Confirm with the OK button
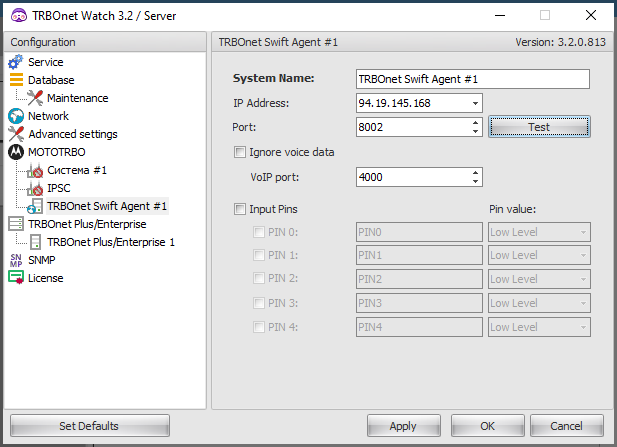This screenshot has height=447, width=617. (x=488, y=426)
